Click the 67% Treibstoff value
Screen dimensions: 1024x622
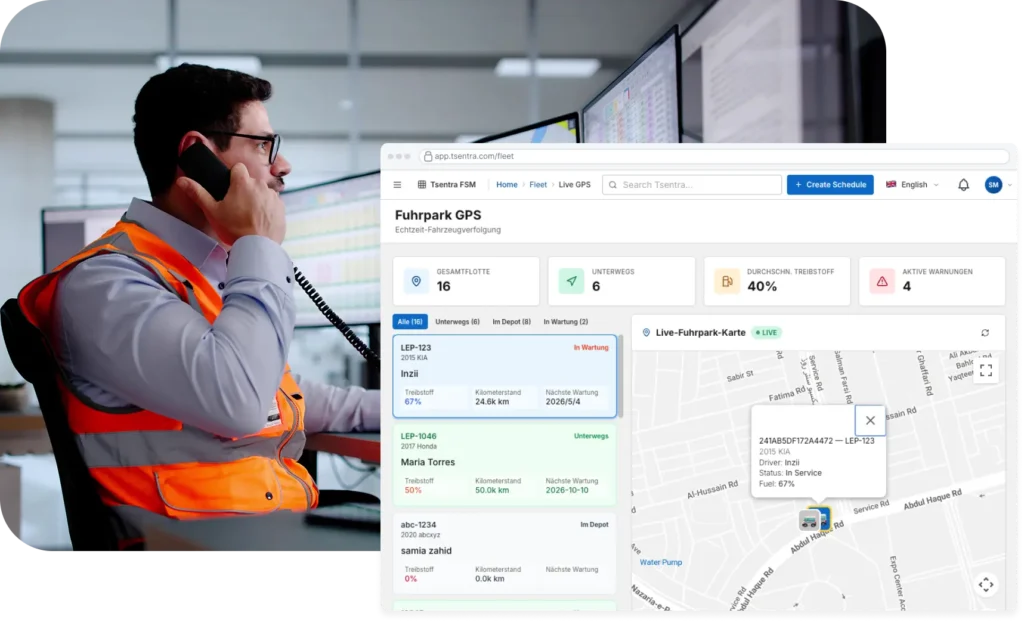coord(413,402)
